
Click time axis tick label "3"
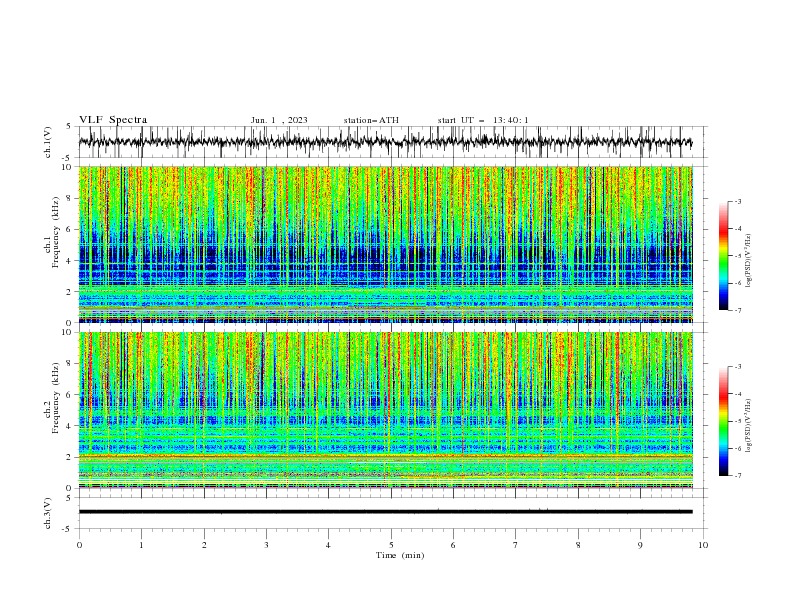pos(266,545)
